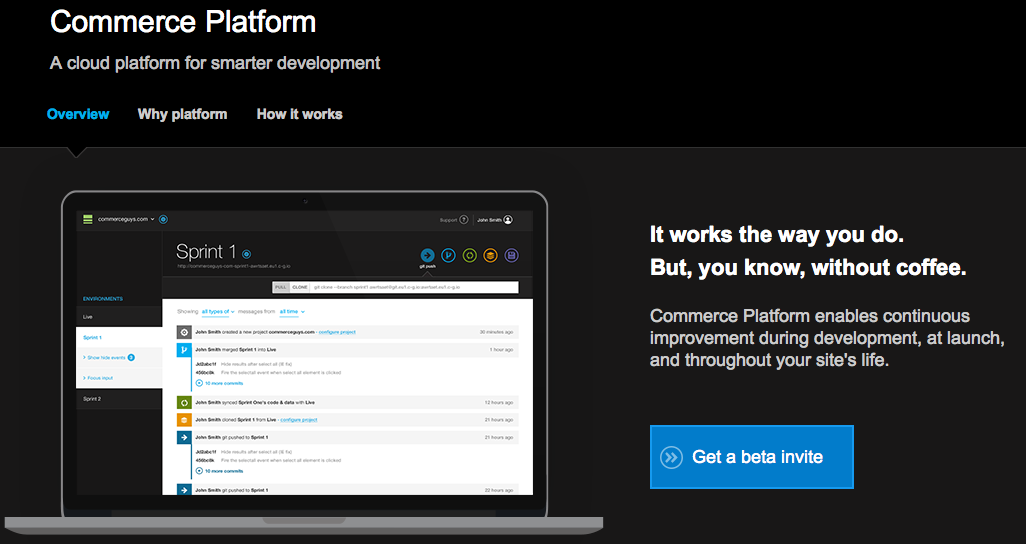Image resolution: width=1026 pixels, height=544 pixels.
Task: Click the Get a beta invite button
Action: coord(751,457)
